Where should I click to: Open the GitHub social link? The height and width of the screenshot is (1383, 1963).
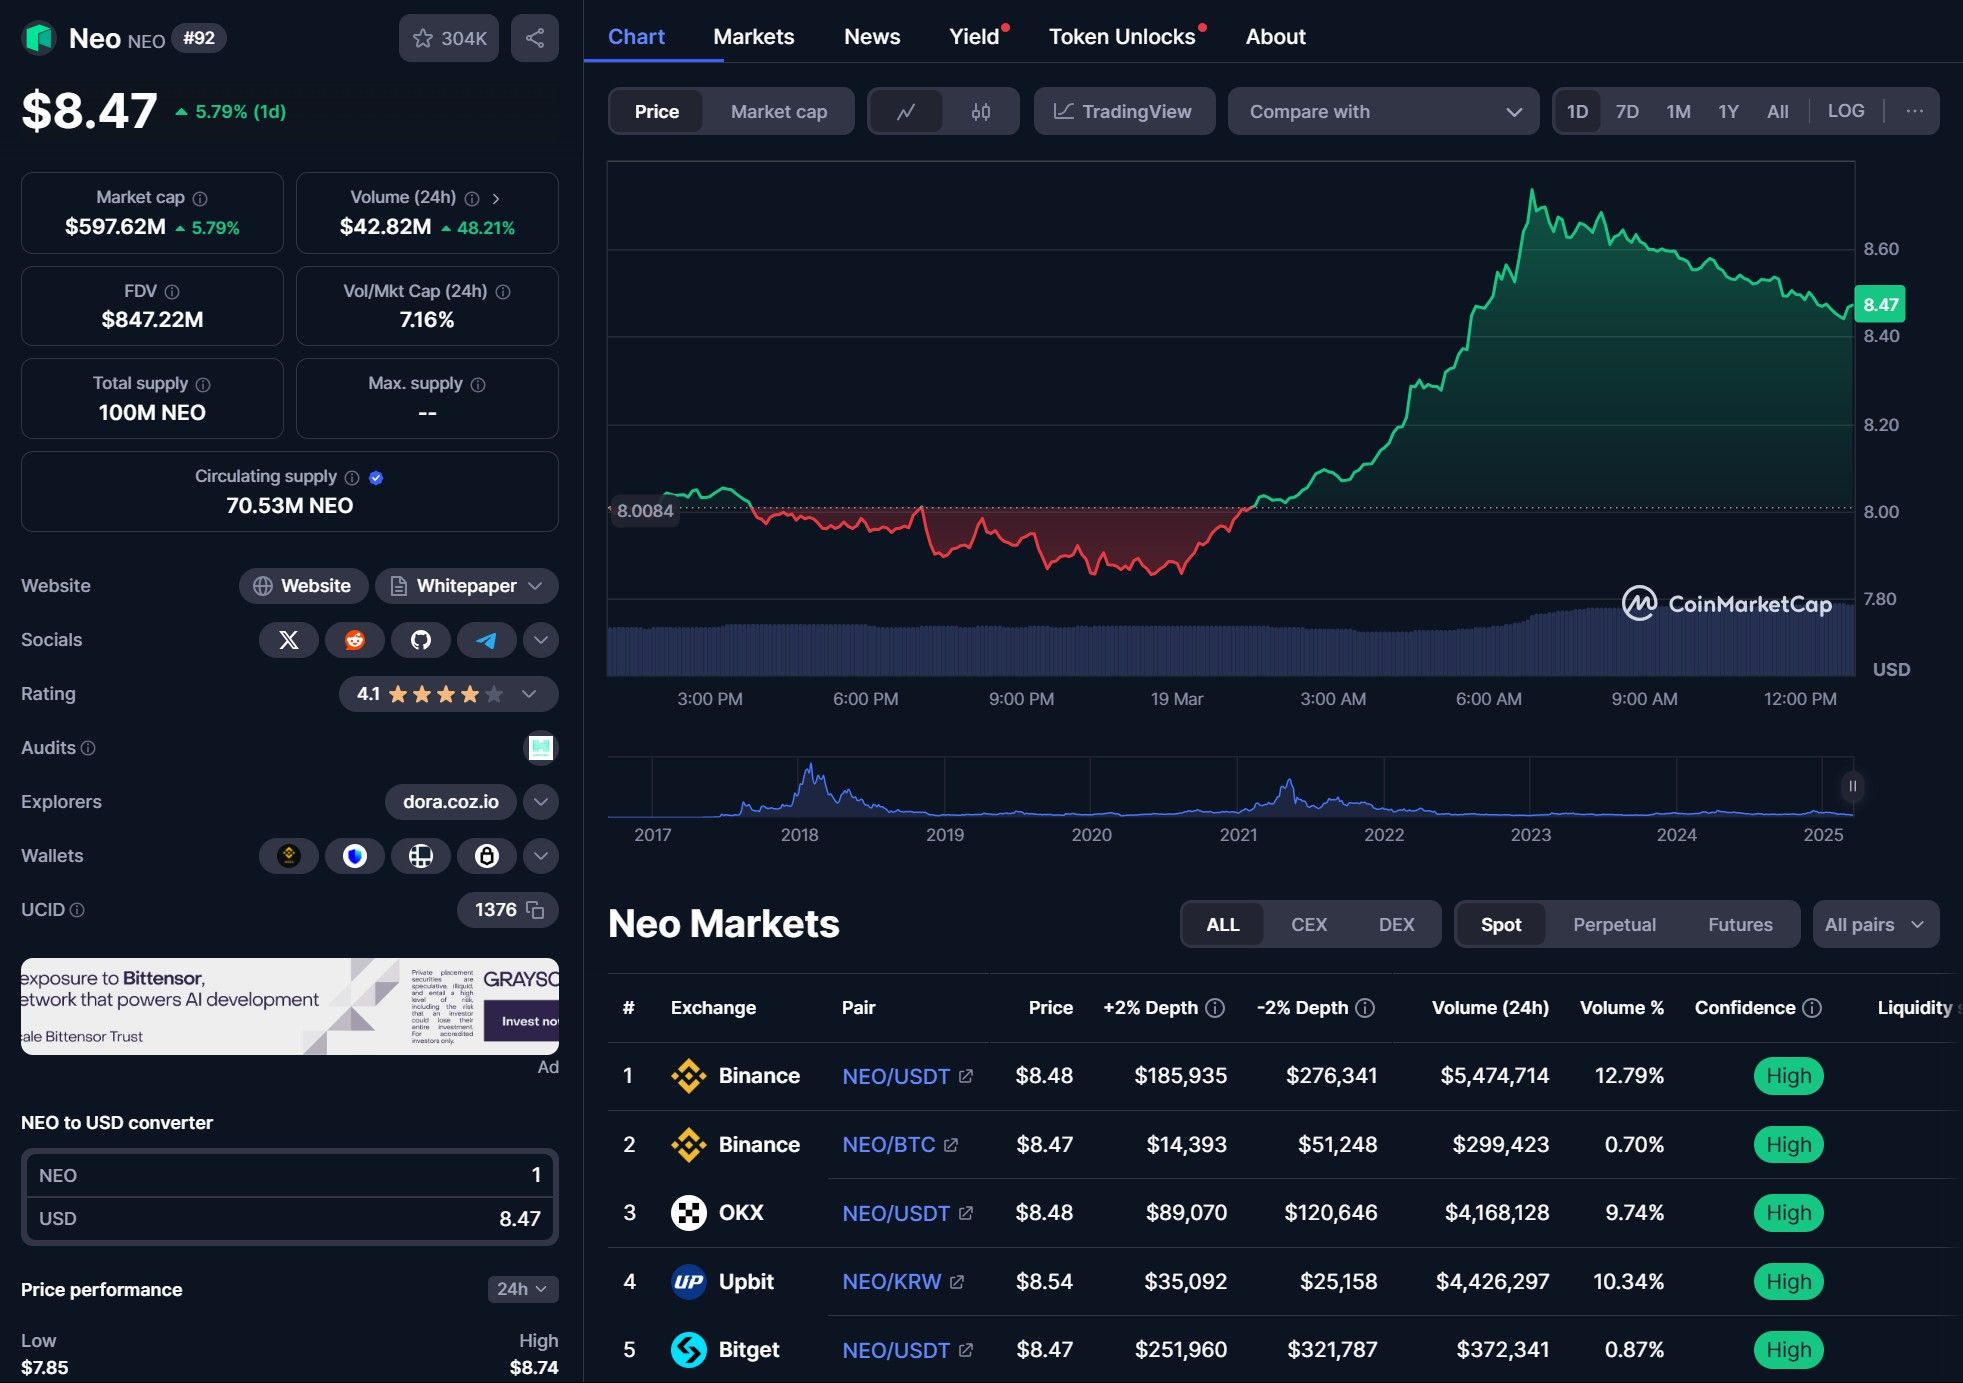coord(421,640)
